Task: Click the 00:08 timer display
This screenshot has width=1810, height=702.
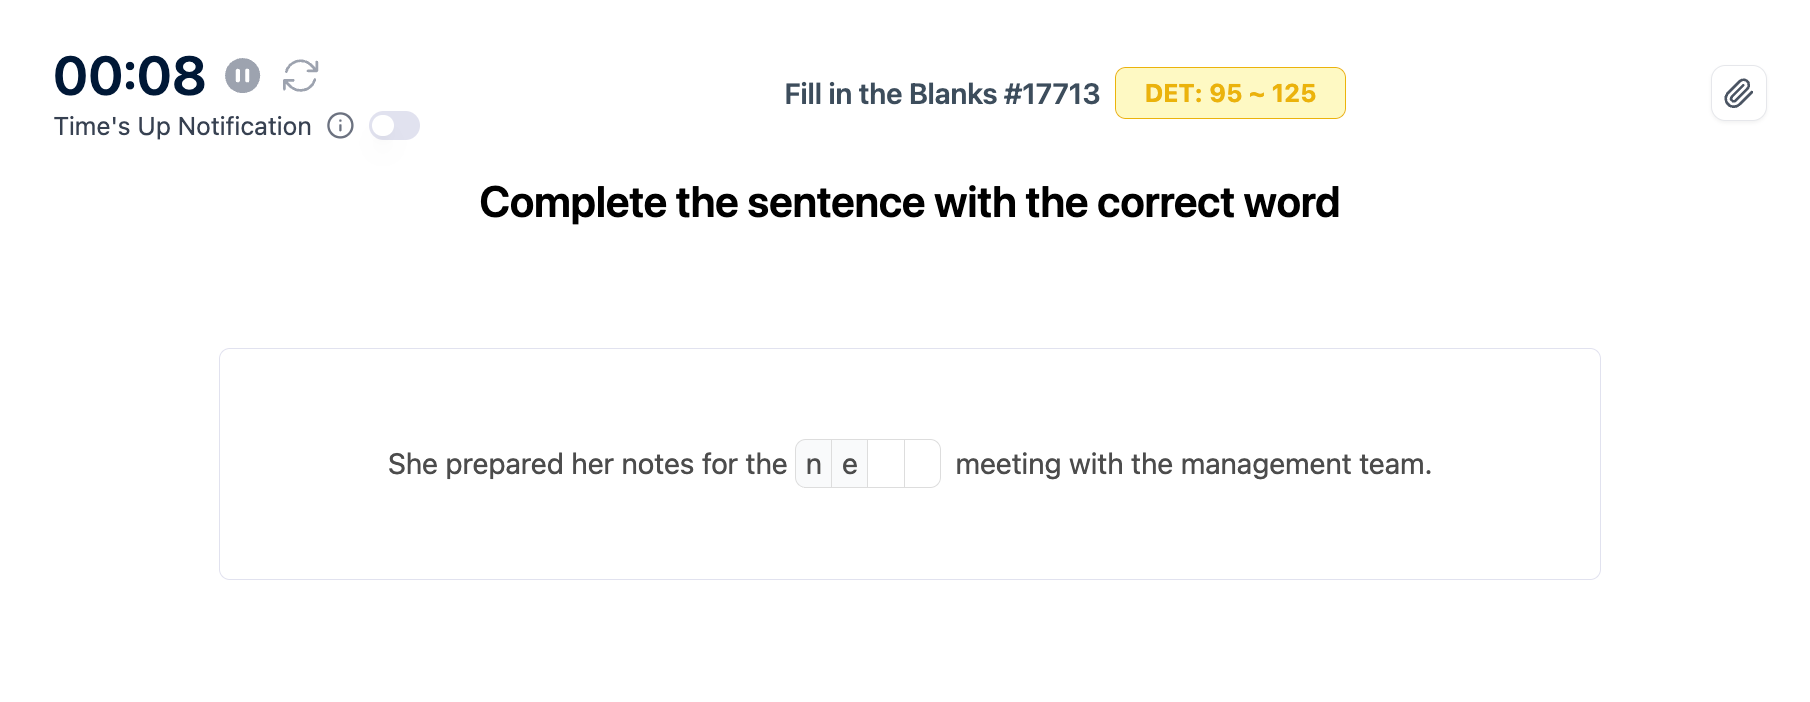Action: pyautogui.click(x=129, y=76)
